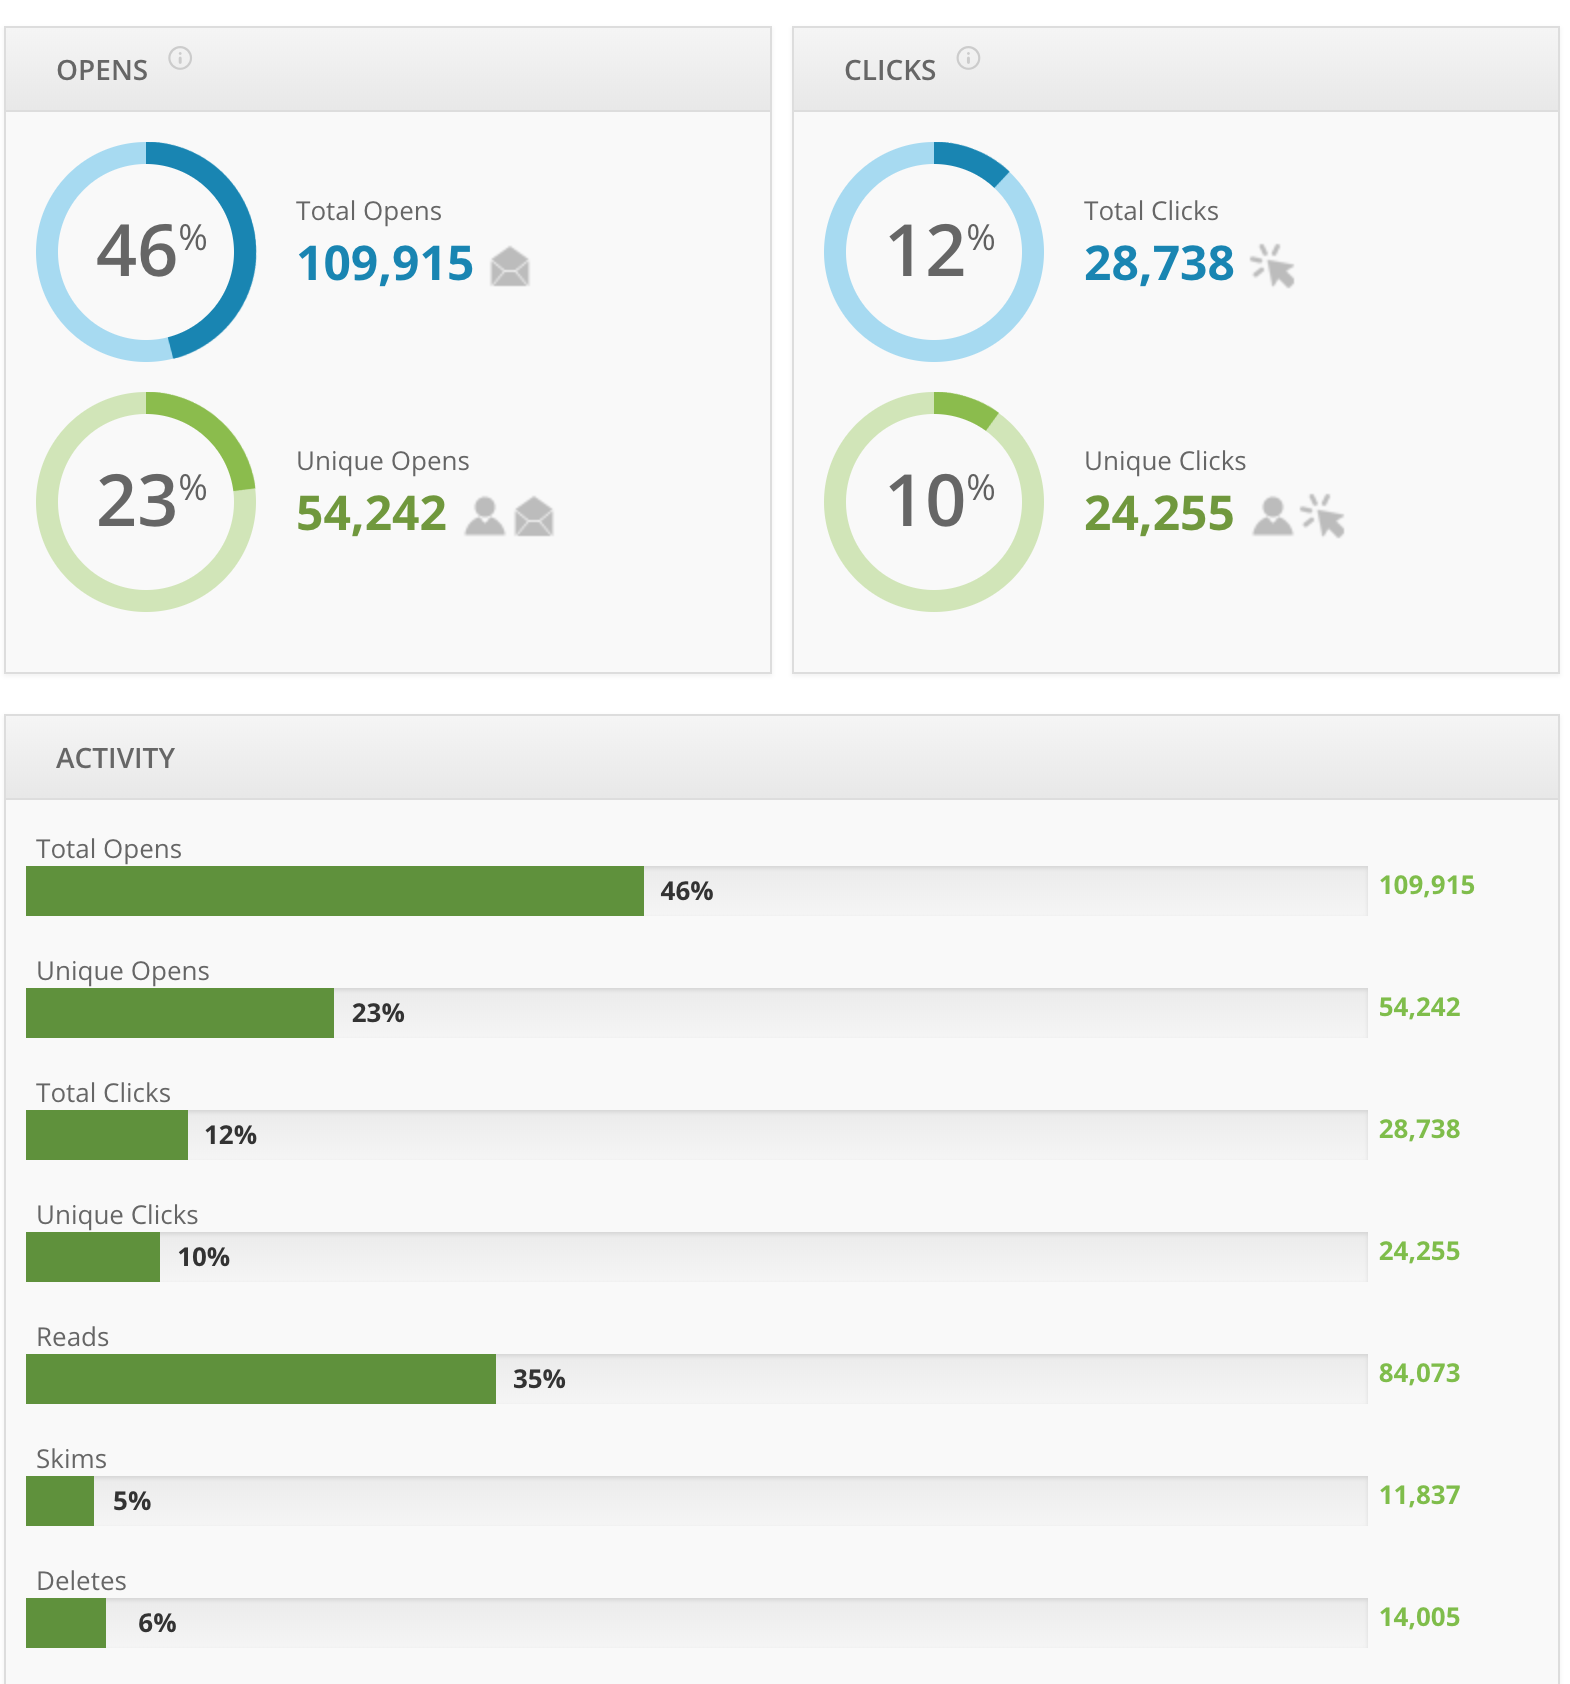
Task: Open the Unique Opens count 54,242
Action: coord(371,514)
